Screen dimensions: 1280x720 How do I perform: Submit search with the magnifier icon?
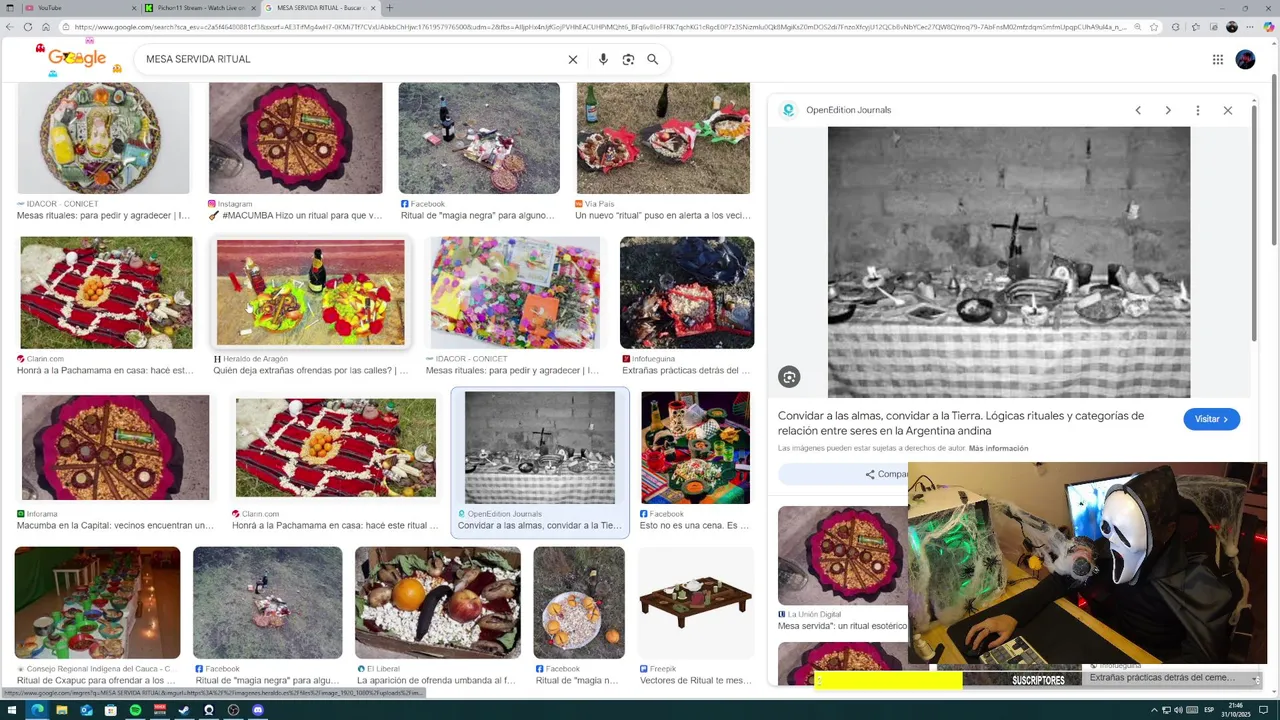pos(652,59)
